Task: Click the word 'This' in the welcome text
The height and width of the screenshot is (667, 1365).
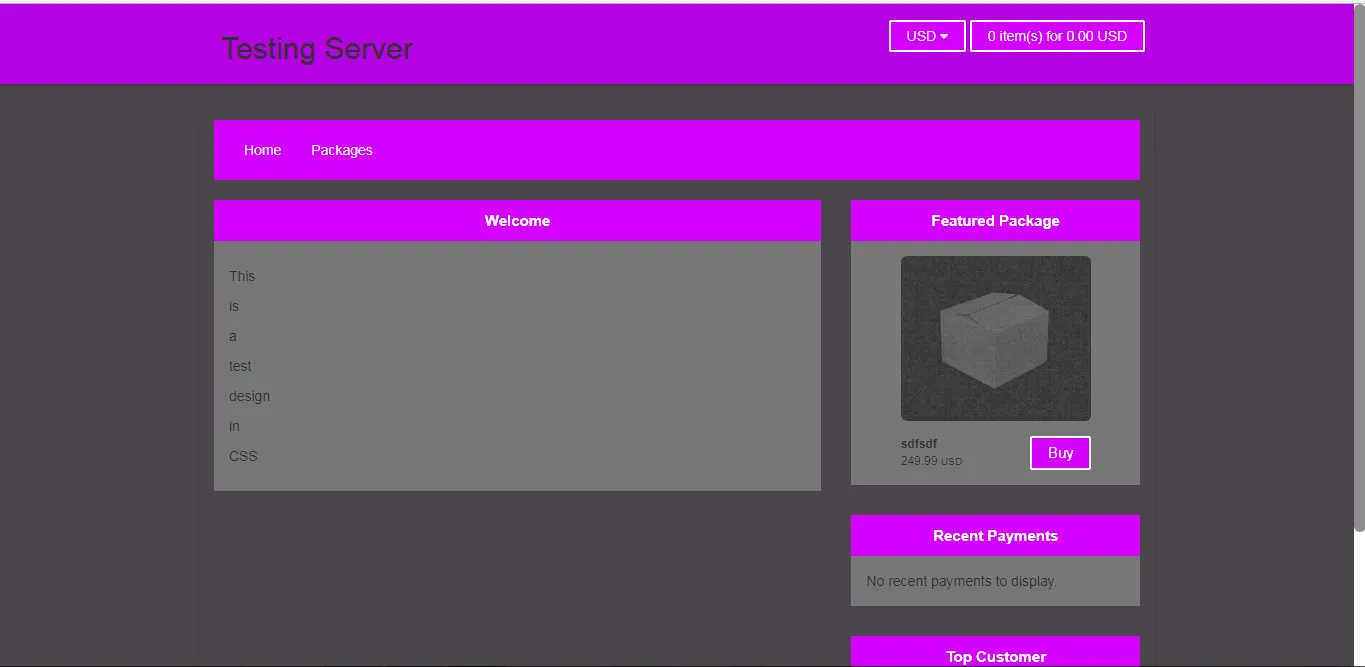Action: [242, 276]
